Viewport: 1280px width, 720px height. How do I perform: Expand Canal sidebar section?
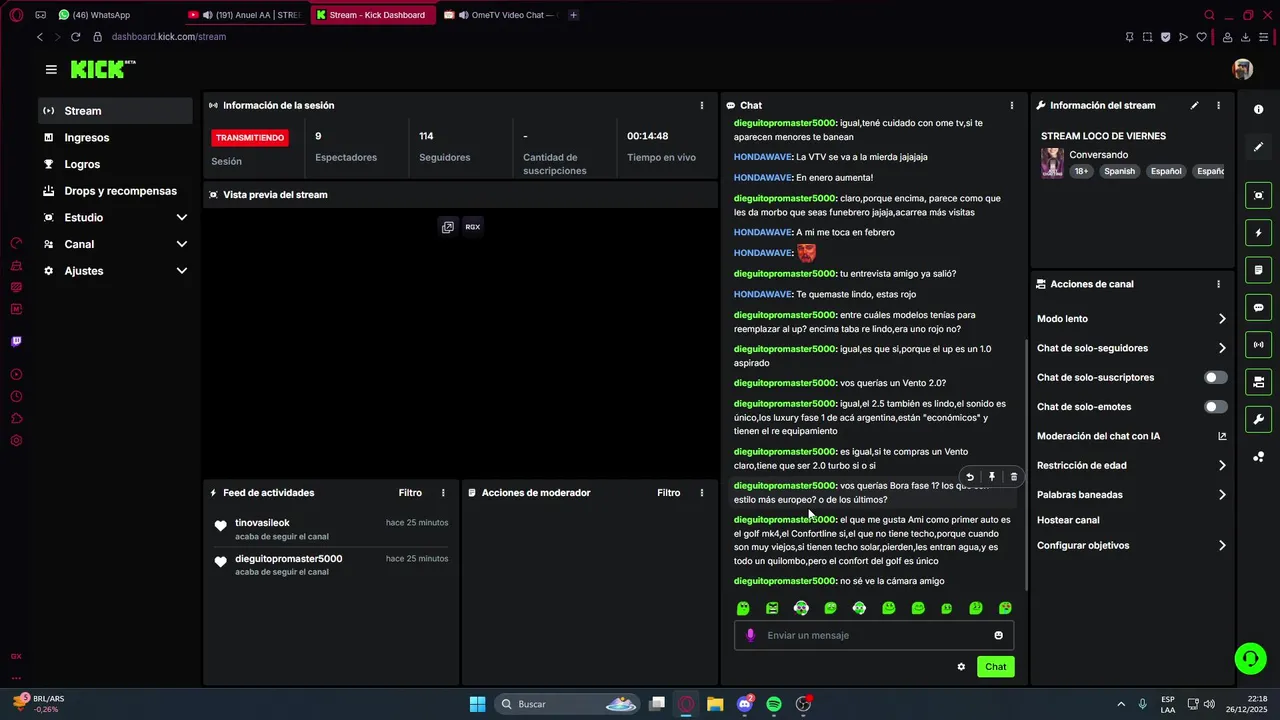181,244
